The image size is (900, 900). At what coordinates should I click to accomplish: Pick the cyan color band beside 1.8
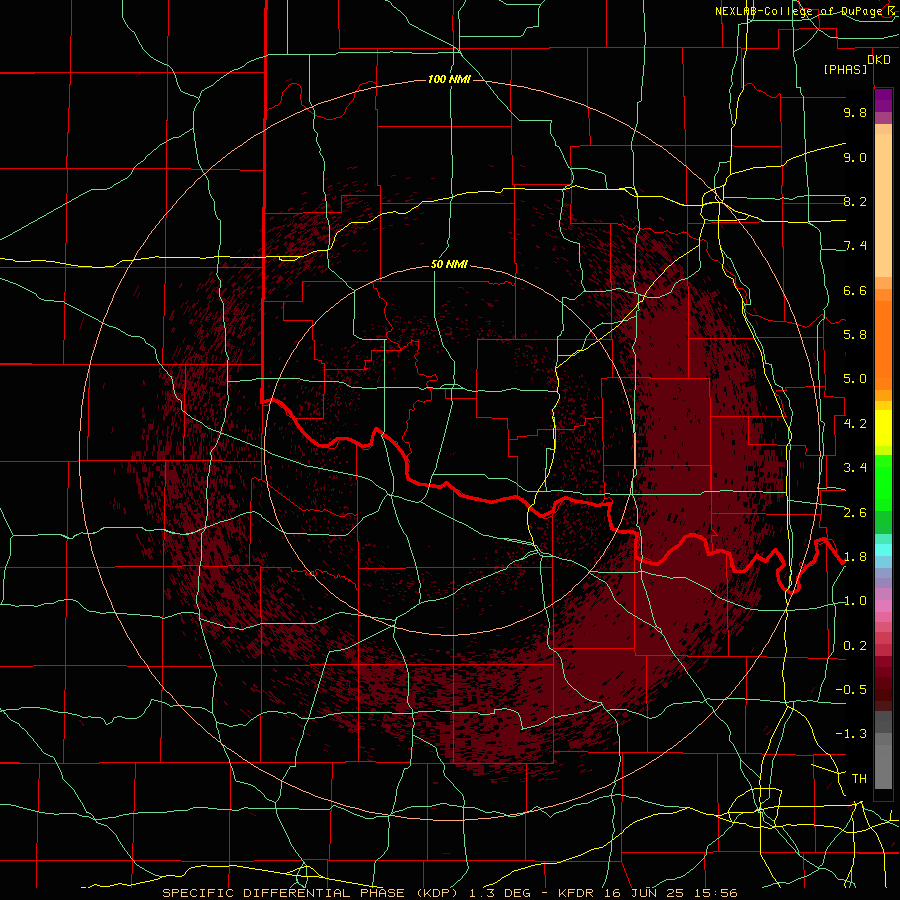pos(883,550)
